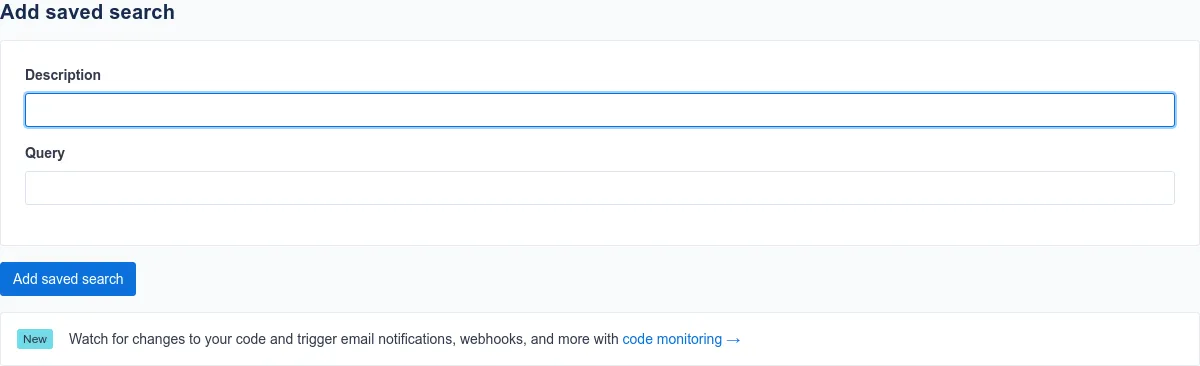
Task: Click inside the Query input box
Action: (600, 188)
